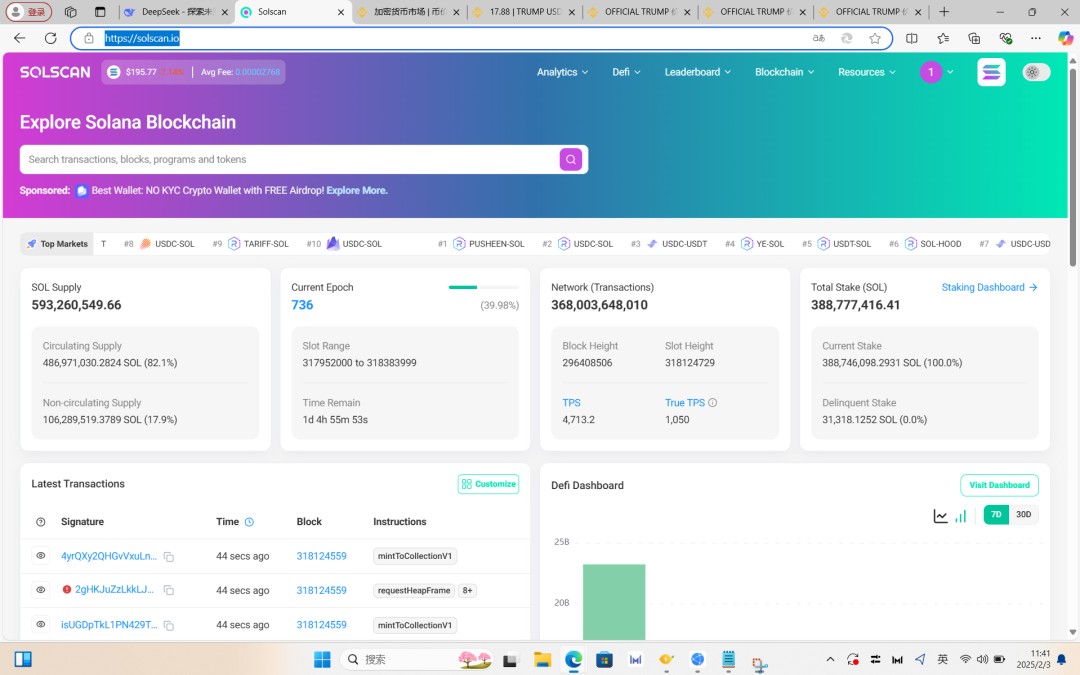
Task: Click the taskbar search box
Action: point(417,660)
